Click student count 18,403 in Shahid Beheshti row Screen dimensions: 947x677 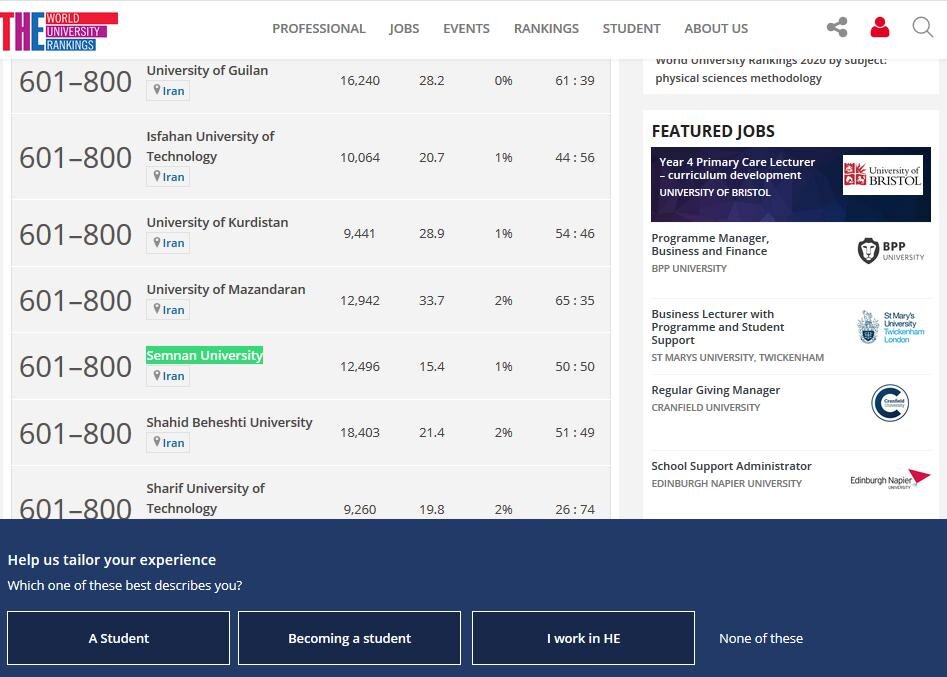click(x=360, y=432)
